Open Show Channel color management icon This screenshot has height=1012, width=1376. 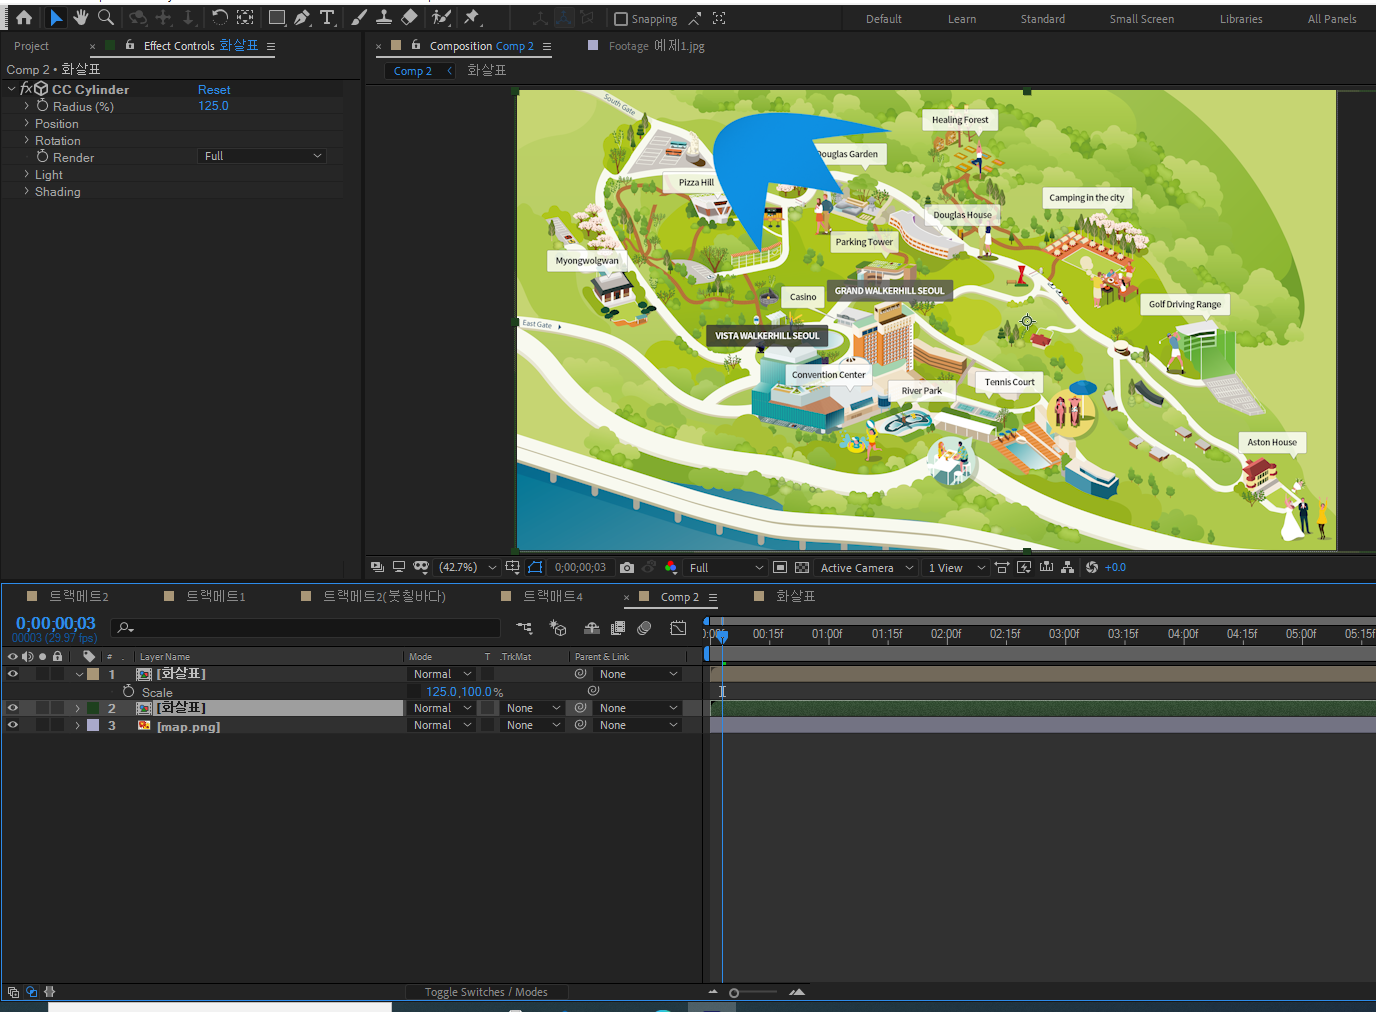(x=671, y=567)
